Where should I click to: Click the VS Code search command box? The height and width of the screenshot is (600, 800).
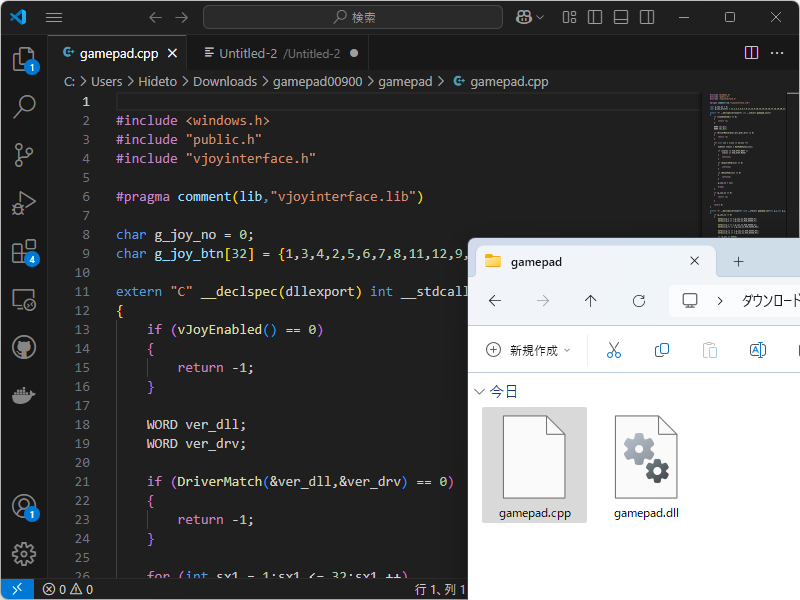tap(353, 17)
